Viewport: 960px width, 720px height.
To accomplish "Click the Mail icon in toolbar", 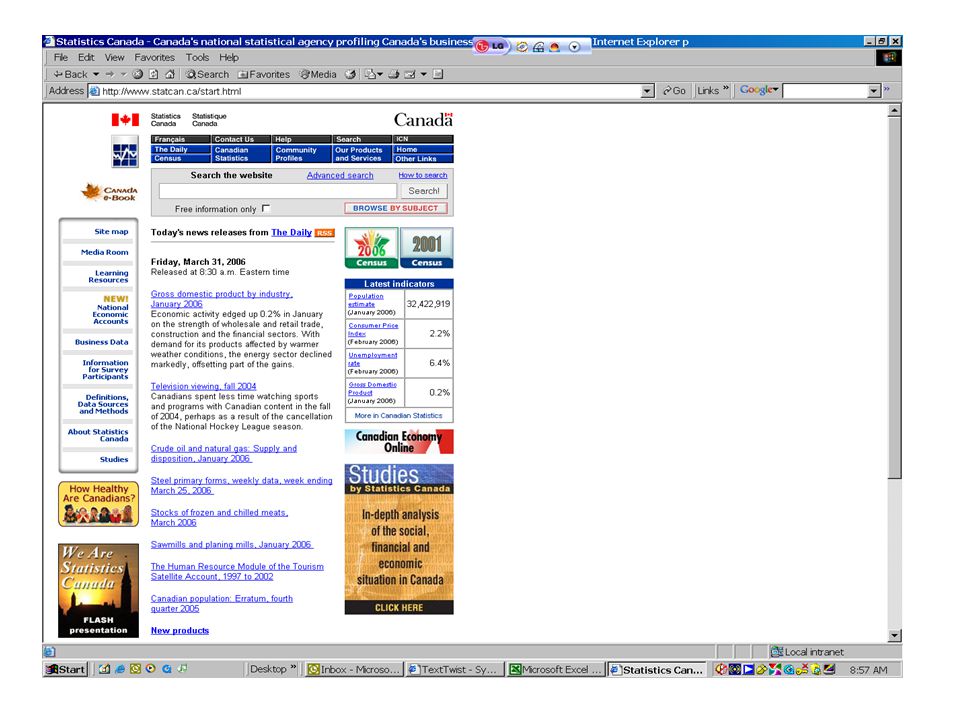I will (370, 74).
